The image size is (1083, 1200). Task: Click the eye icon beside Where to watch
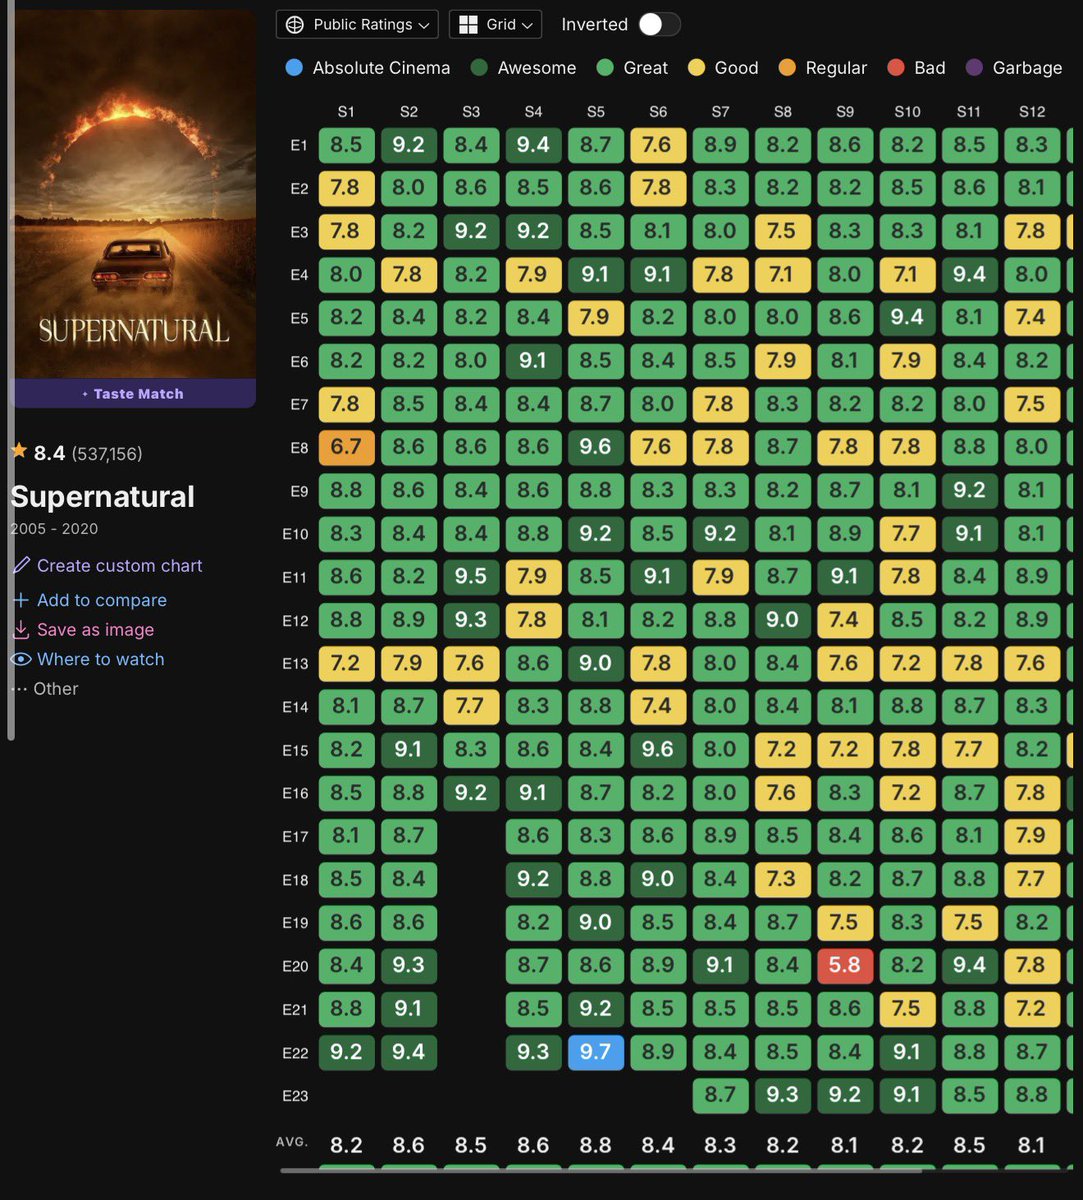click(20, 659)
